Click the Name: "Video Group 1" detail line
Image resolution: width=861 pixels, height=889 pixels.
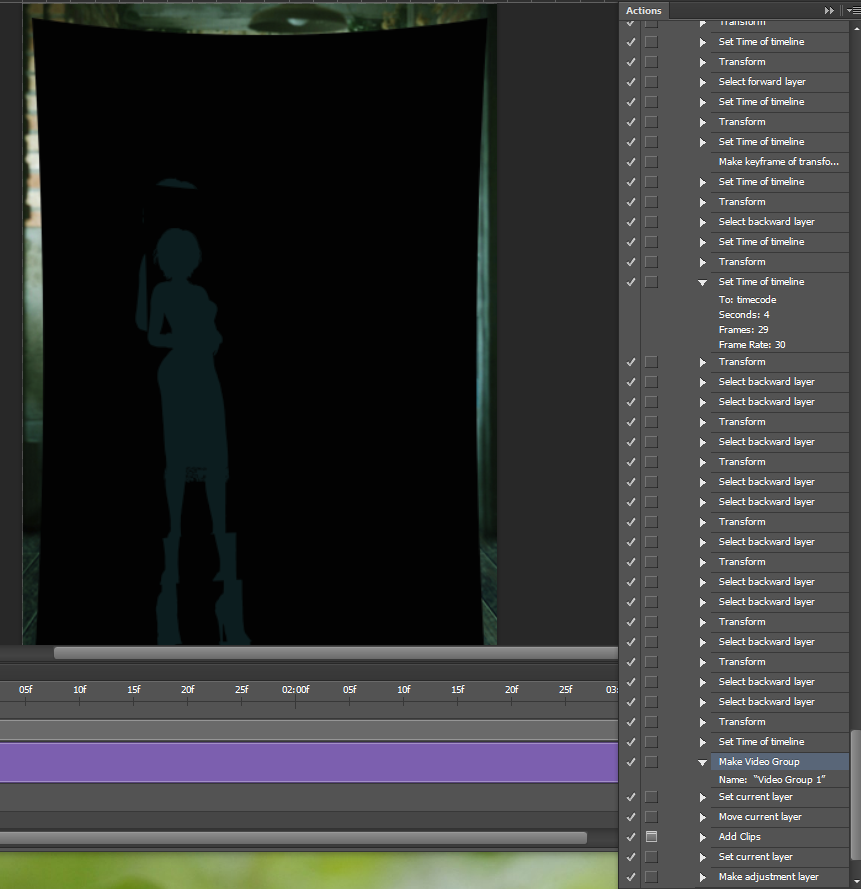click(771, 780)
